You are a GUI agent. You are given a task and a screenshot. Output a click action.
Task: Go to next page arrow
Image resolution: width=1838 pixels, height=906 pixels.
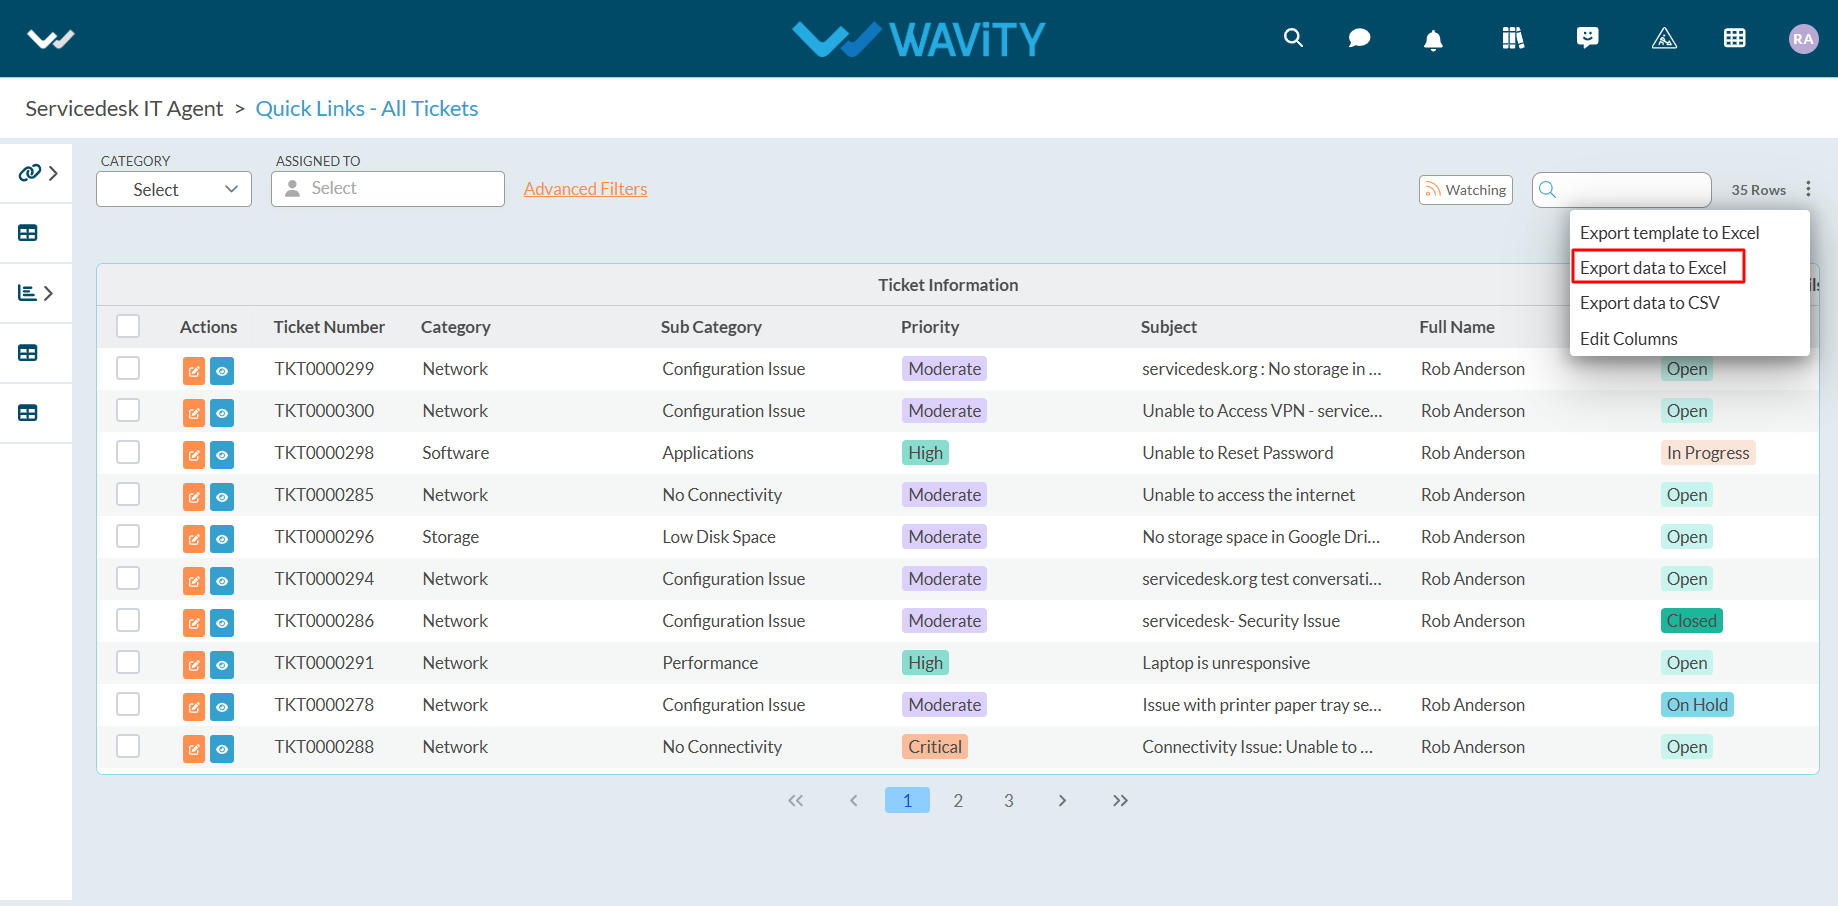1062,800
